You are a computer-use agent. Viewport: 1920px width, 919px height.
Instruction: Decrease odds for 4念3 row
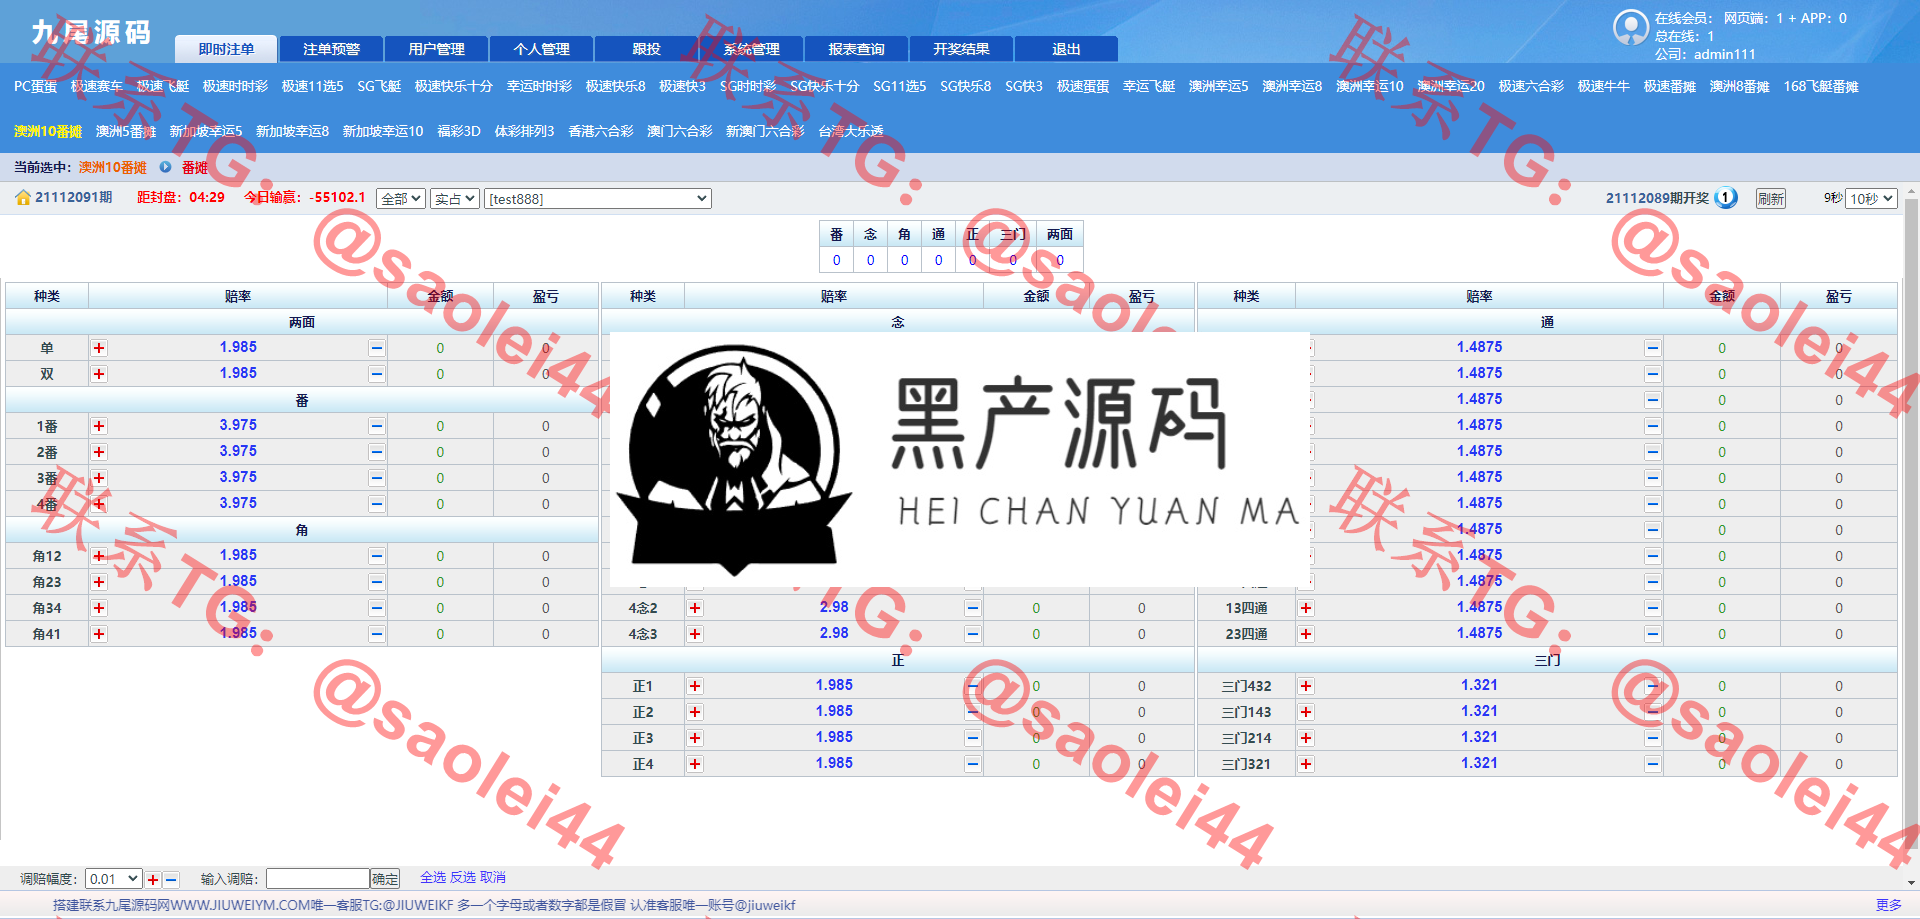(973, 634)
